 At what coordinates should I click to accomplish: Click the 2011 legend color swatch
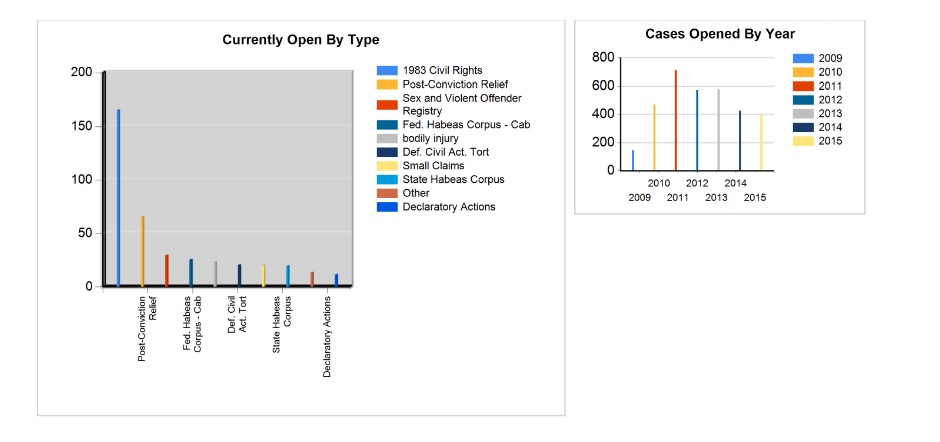tap(803, 86)
